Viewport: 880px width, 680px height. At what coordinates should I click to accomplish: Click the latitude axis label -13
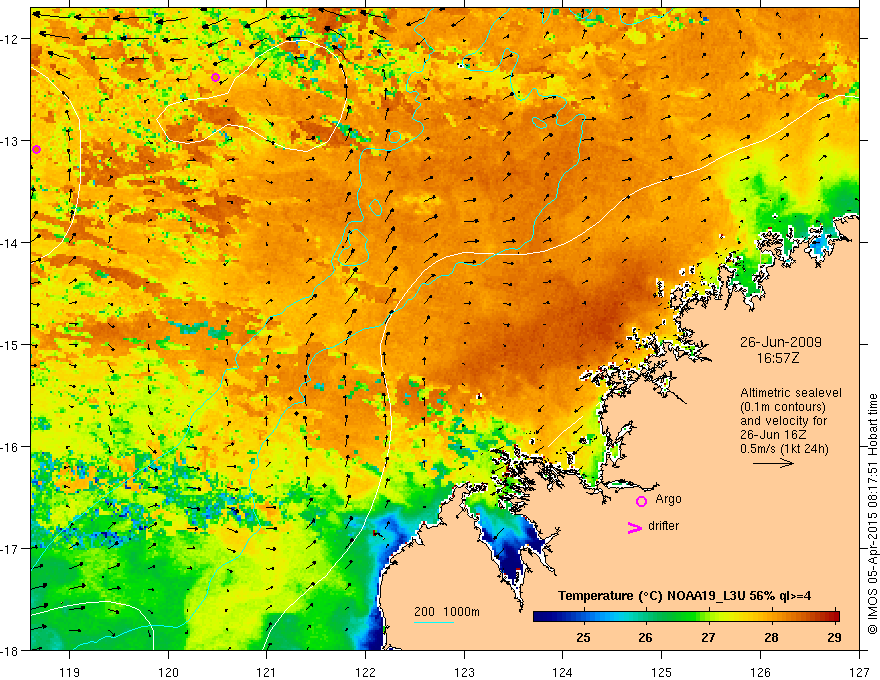tap(11, 141)
